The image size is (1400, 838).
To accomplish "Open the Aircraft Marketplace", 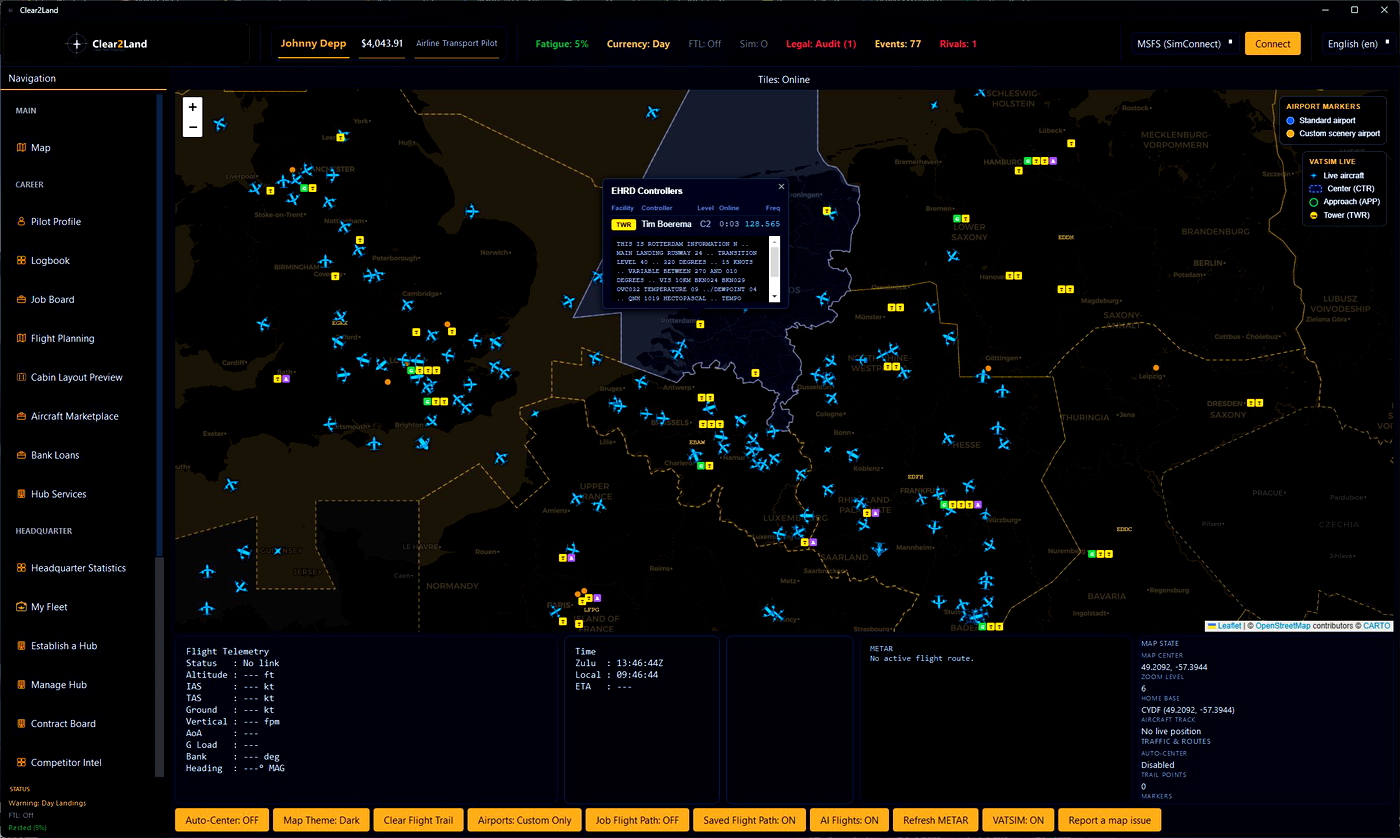I will click(67, 417).
